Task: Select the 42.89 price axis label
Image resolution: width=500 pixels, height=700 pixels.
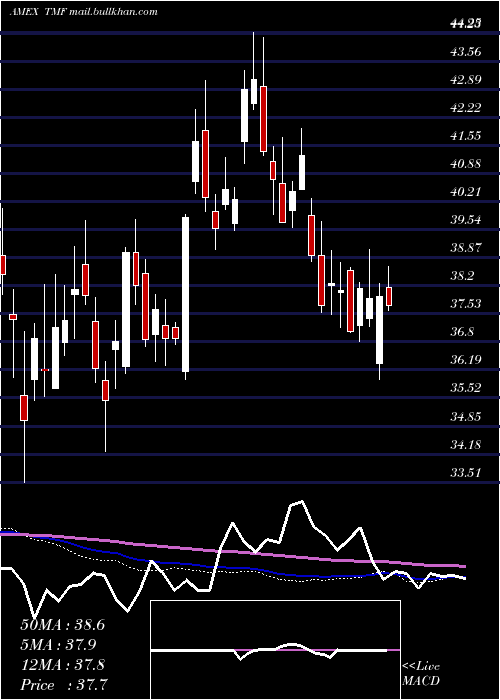Action: point(466,80)
